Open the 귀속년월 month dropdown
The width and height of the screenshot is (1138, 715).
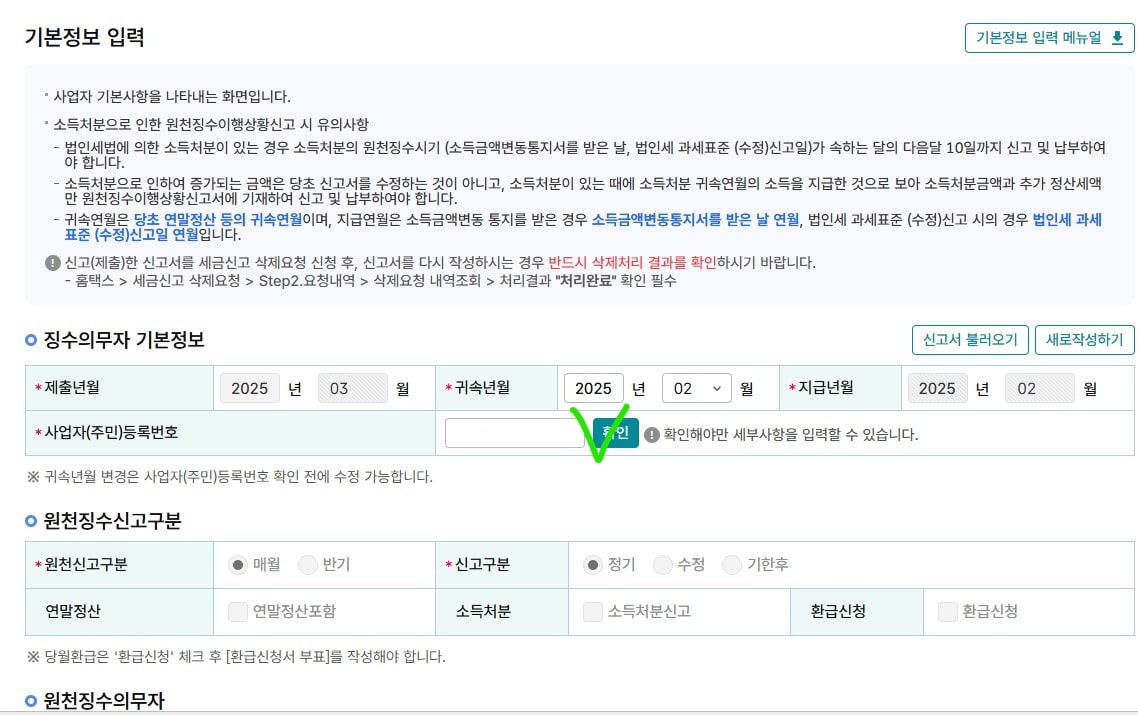tap(697, 388)
